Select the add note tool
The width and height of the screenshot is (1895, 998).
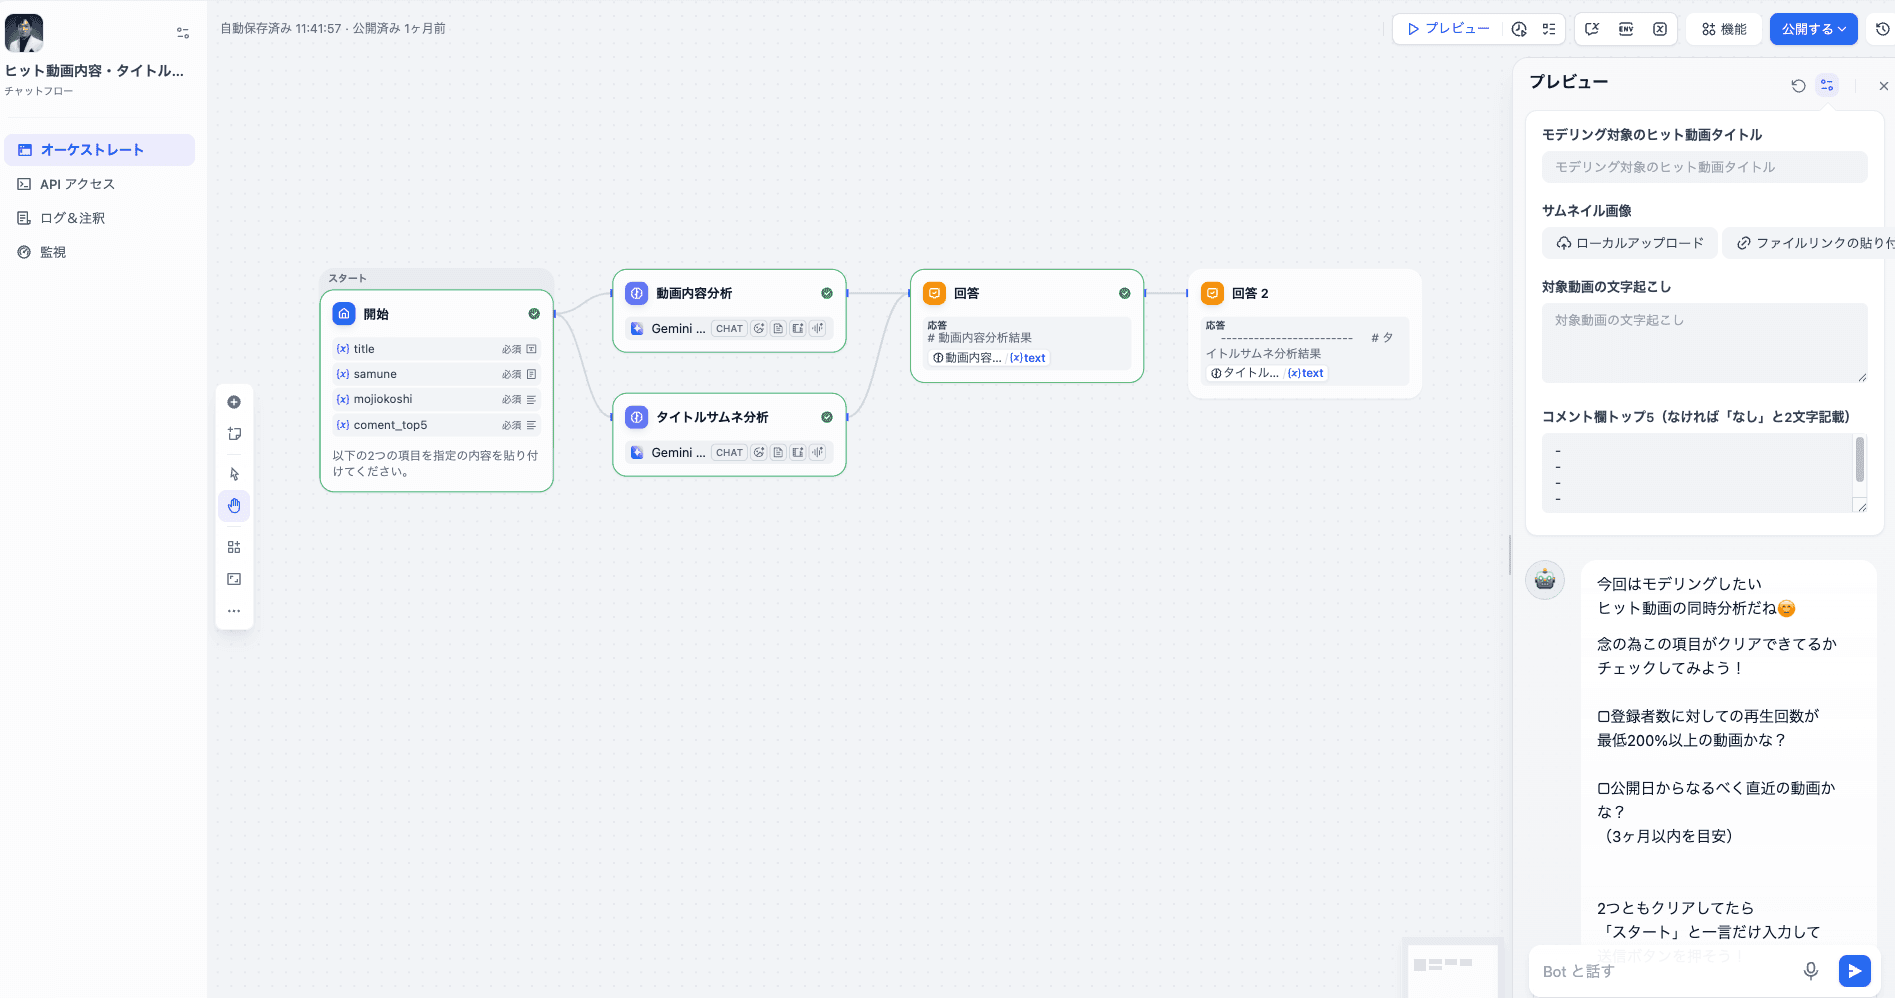[x=234, y=434]
